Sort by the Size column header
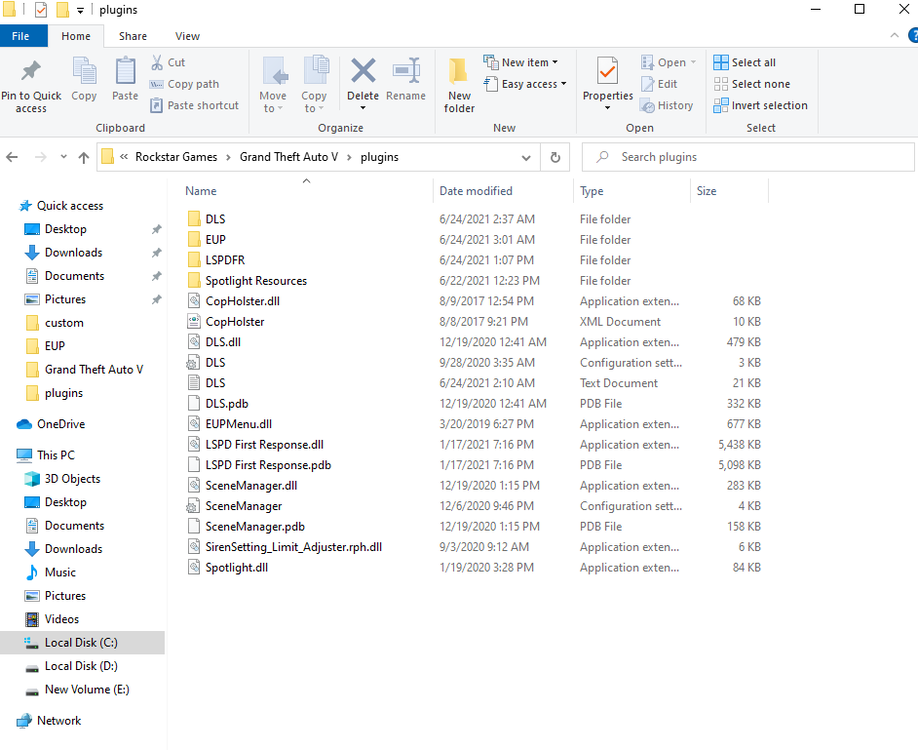The image size is (918, 750). [706, 191]
